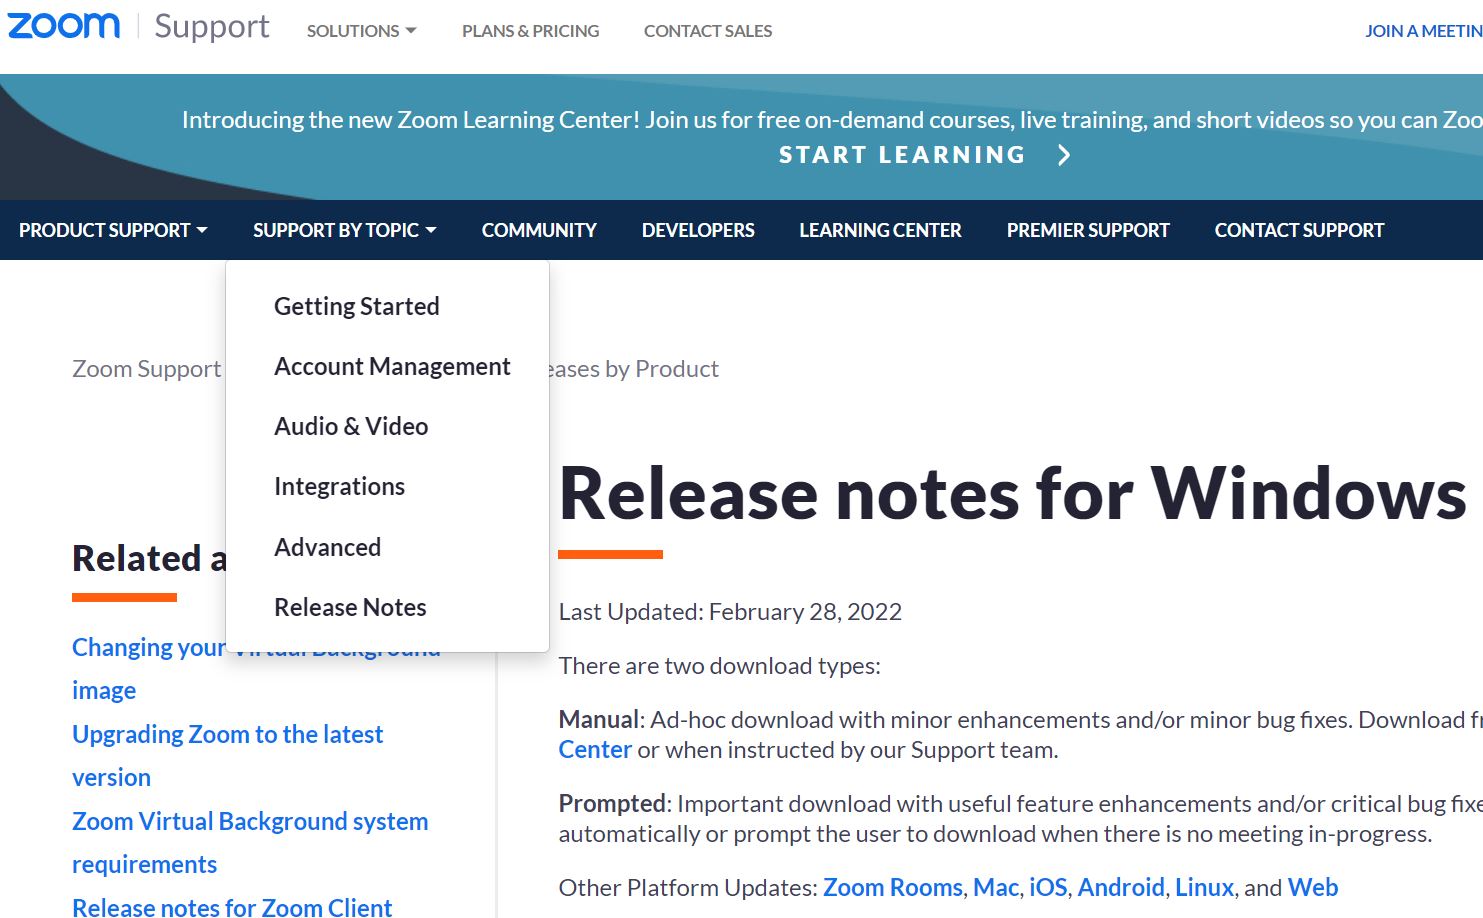Open the Community page

coord(539,230)
